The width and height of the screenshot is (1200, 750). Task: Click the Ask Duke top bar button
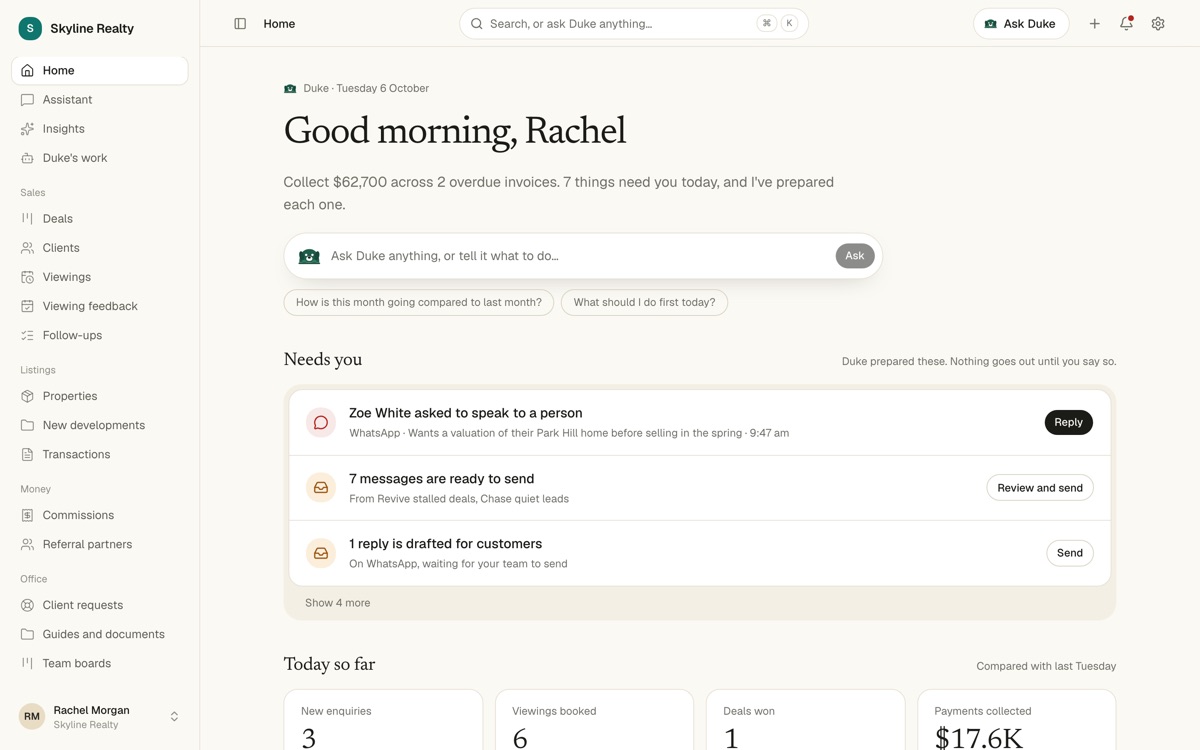pos(1021,24)
